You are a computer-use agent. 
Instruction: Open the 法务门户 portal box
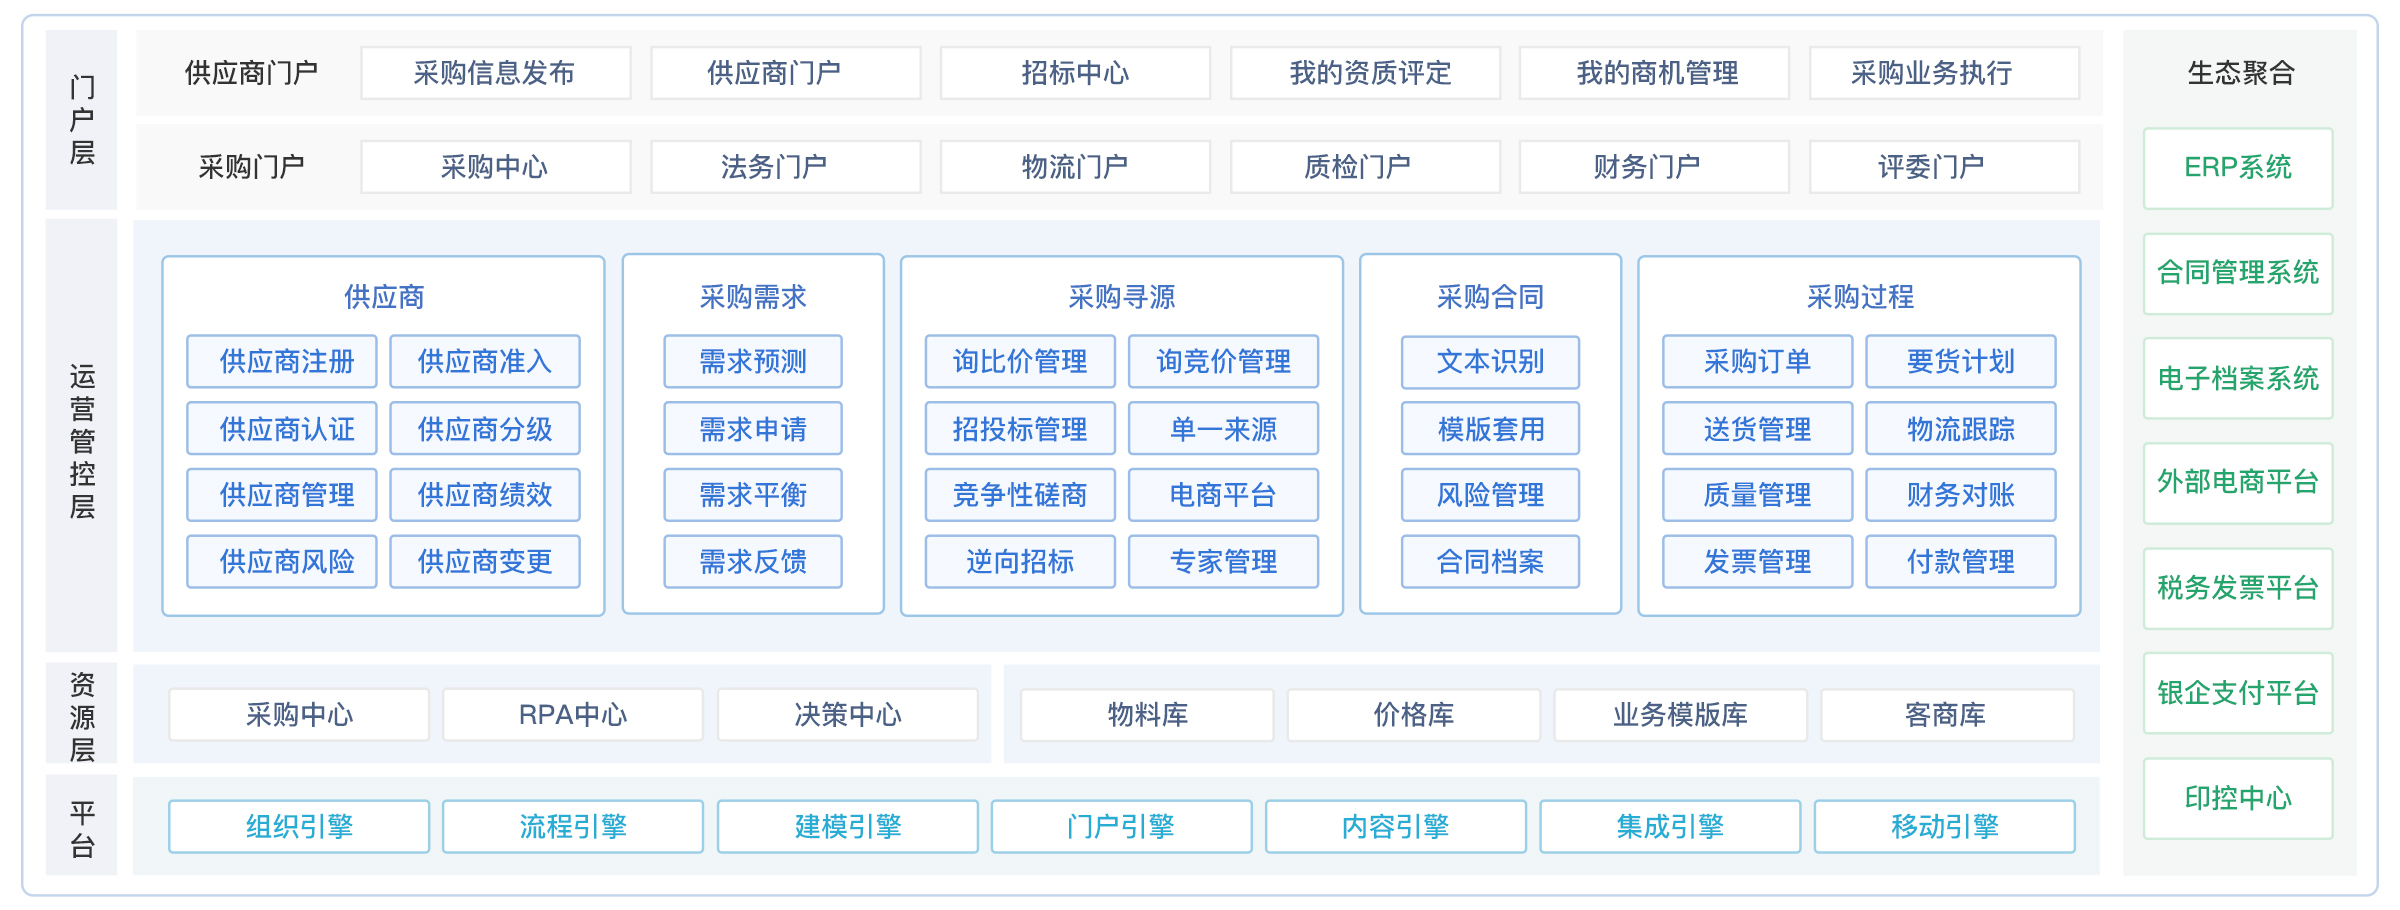pyautogui.click(x=785, y=167)
